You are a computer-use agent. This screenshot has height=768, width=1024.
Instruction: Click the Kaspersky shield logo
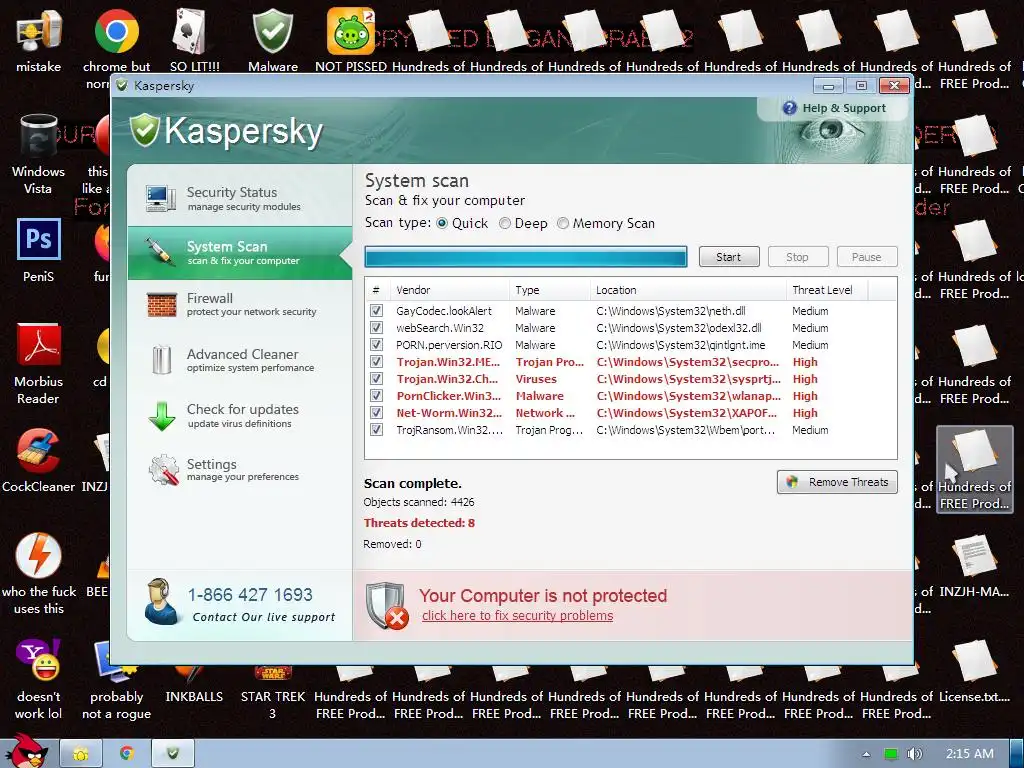144,129
